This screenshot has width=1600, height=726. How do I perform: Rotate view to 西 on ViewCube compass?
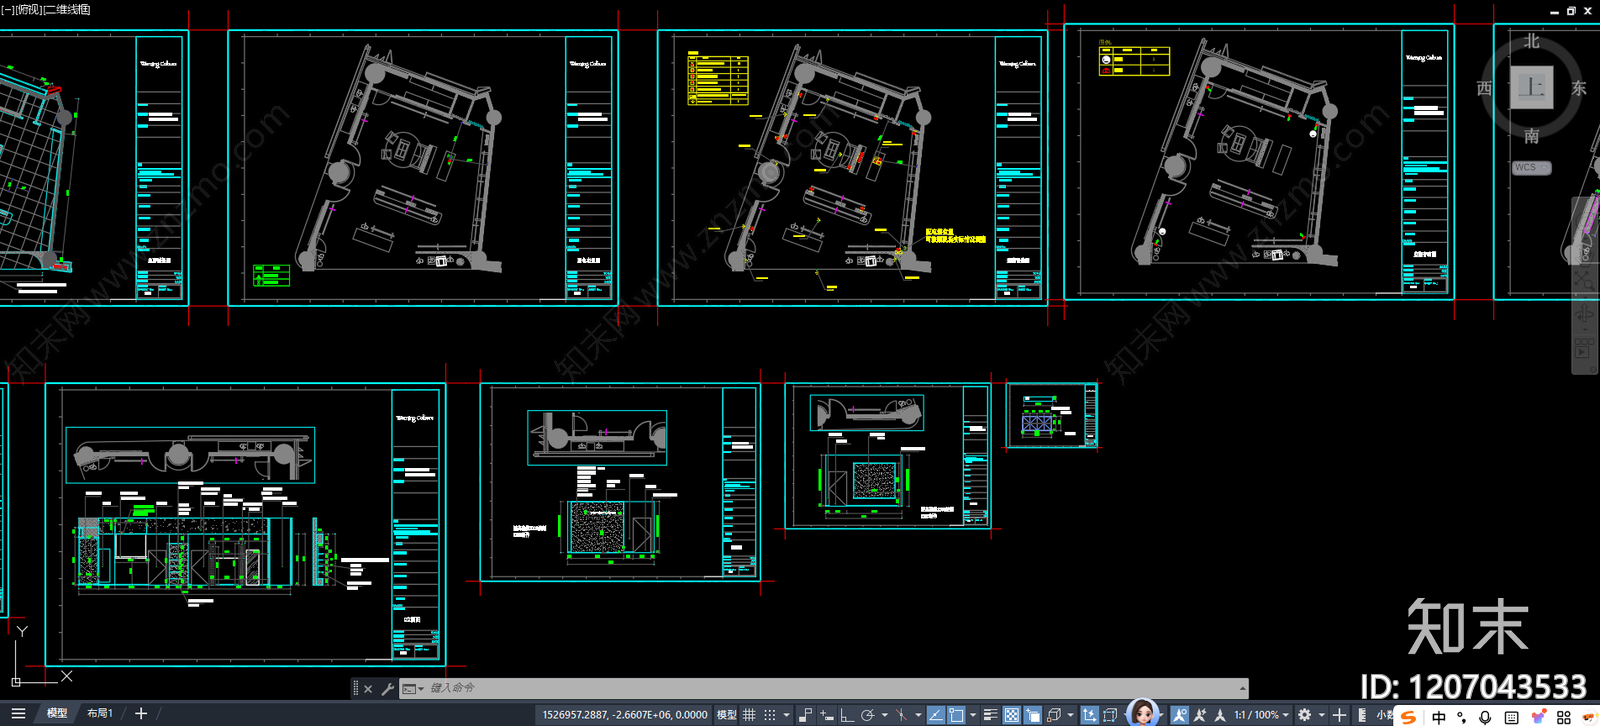[1485, 88]
